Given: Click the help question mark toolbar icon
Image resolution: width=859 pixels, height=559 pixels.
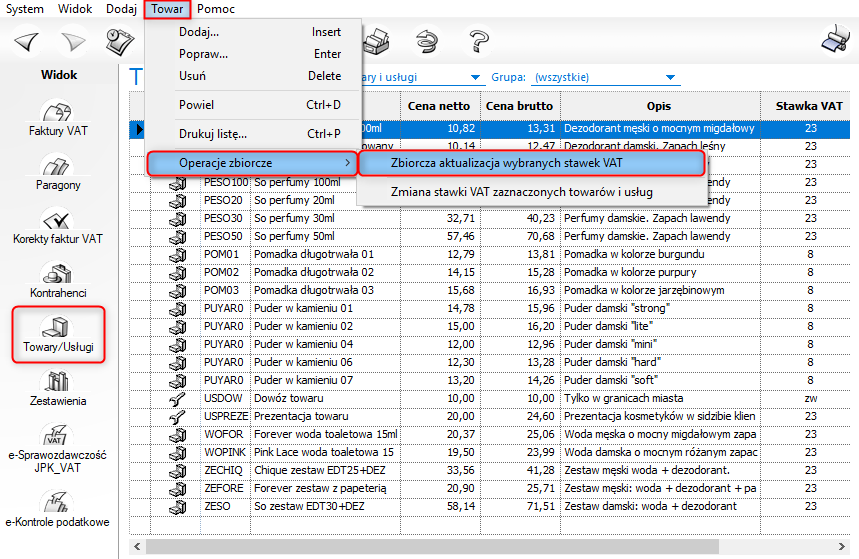Looking at the screenshot, I should pyautogui.click(x=480, y=40).
